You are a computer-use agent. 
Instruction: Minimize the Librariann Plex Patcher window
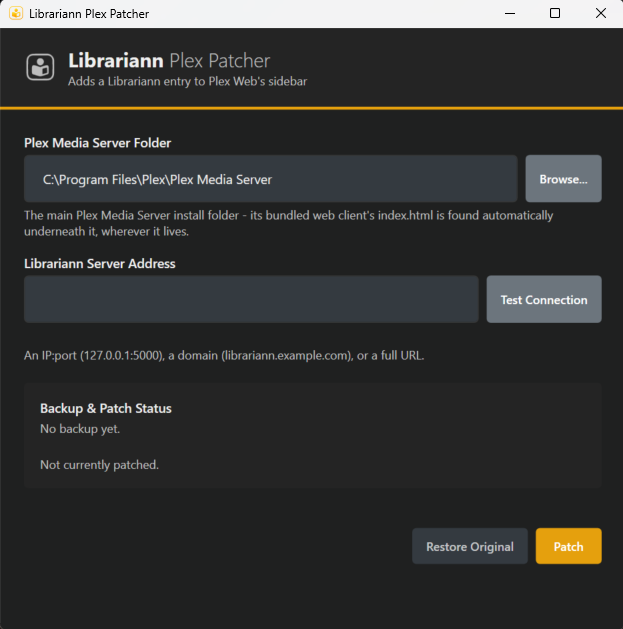click(510, 13)
